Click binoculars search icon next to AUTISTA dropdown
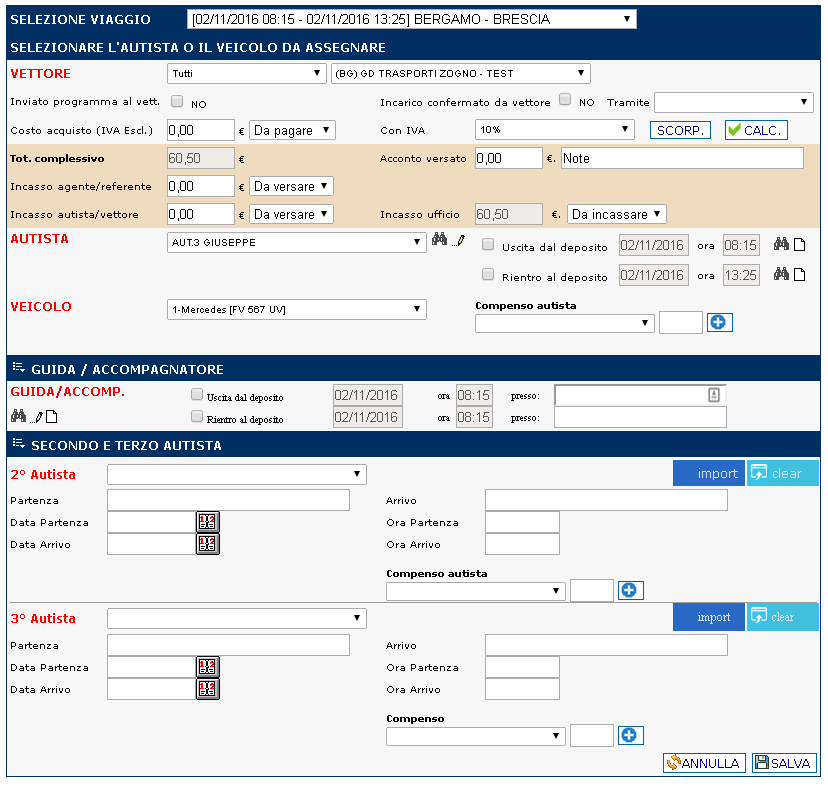828x786 pixels. pyautogui.click(x=438, y=240)
